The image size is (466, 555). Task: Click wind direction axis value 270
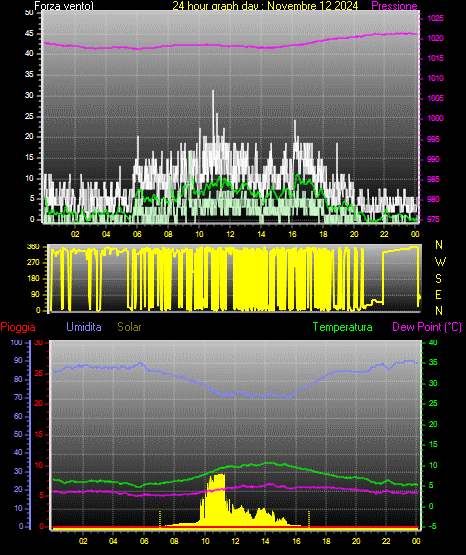pos(33,263)
